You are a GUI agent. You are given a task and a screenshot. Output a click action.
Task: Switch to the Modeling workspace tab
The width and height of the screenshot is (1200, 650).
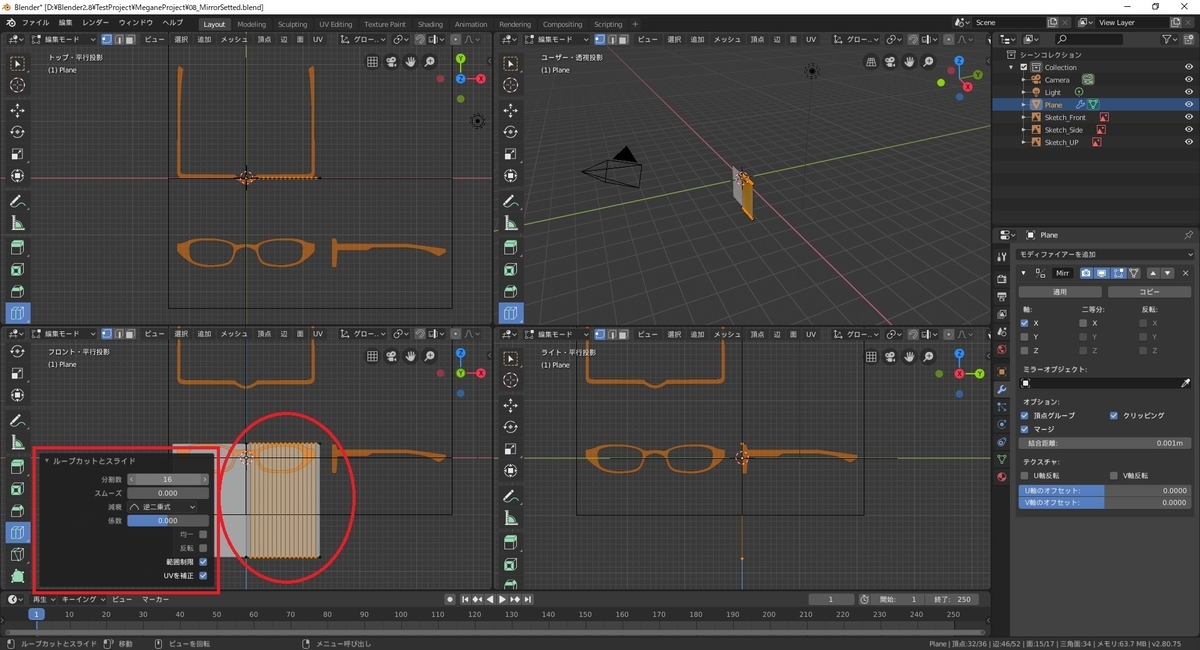(252, 24)
